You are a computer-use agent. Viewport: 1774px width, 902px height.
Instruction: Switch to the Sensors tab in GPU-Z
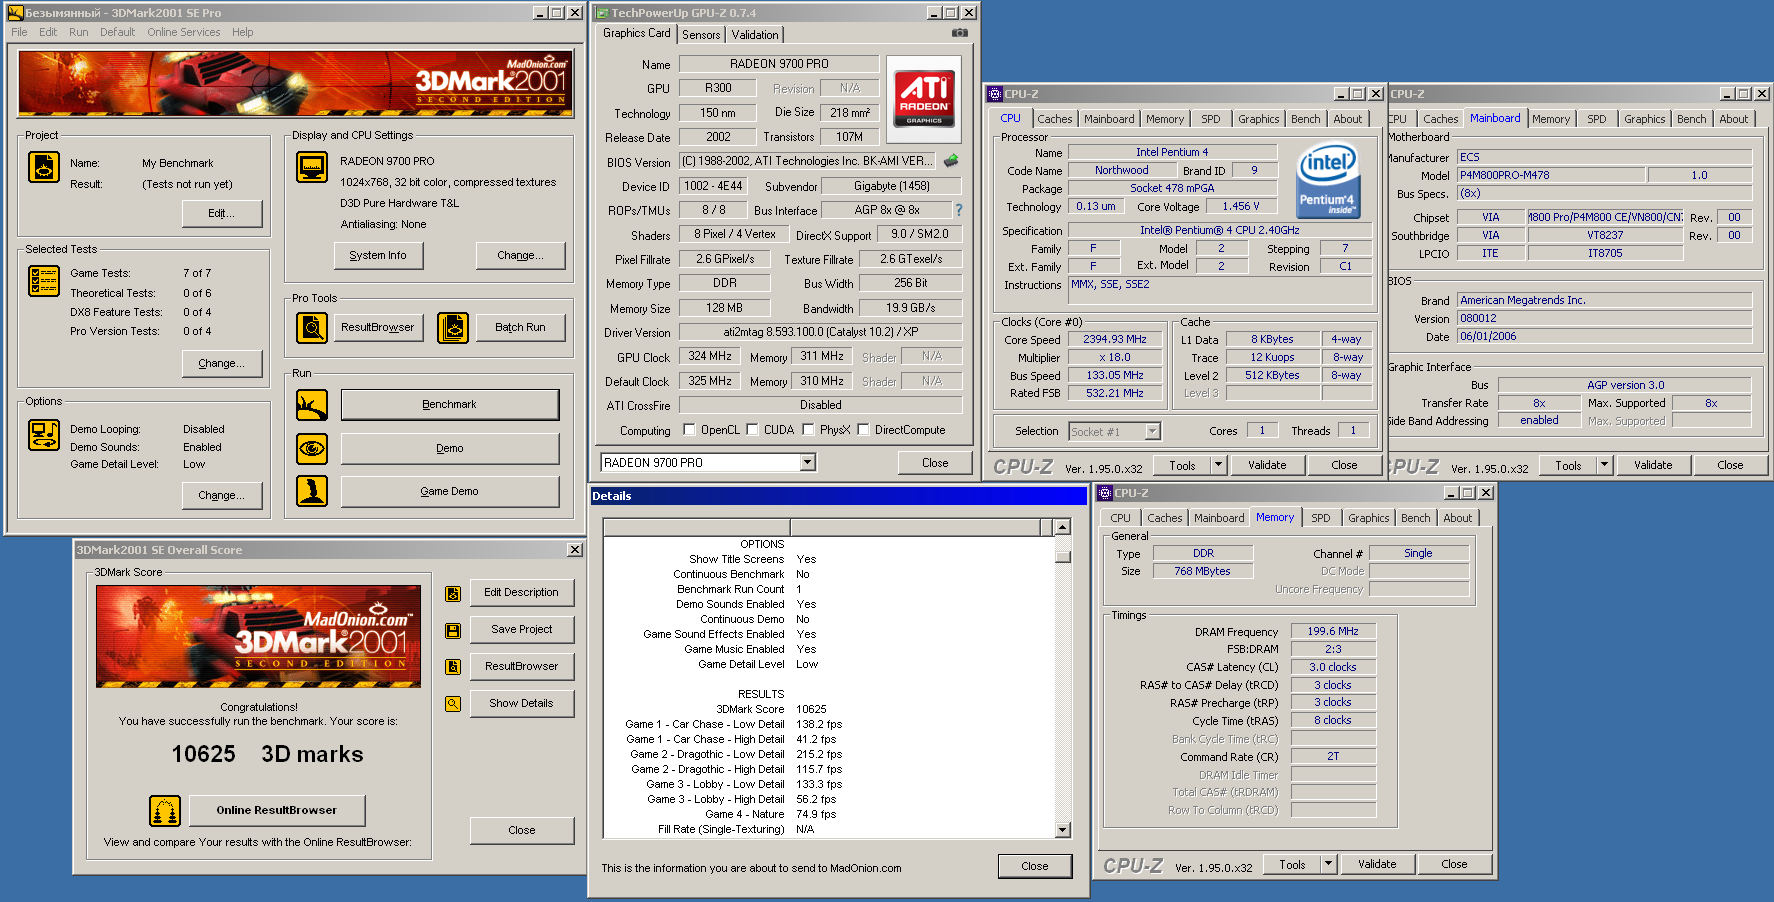701,34
